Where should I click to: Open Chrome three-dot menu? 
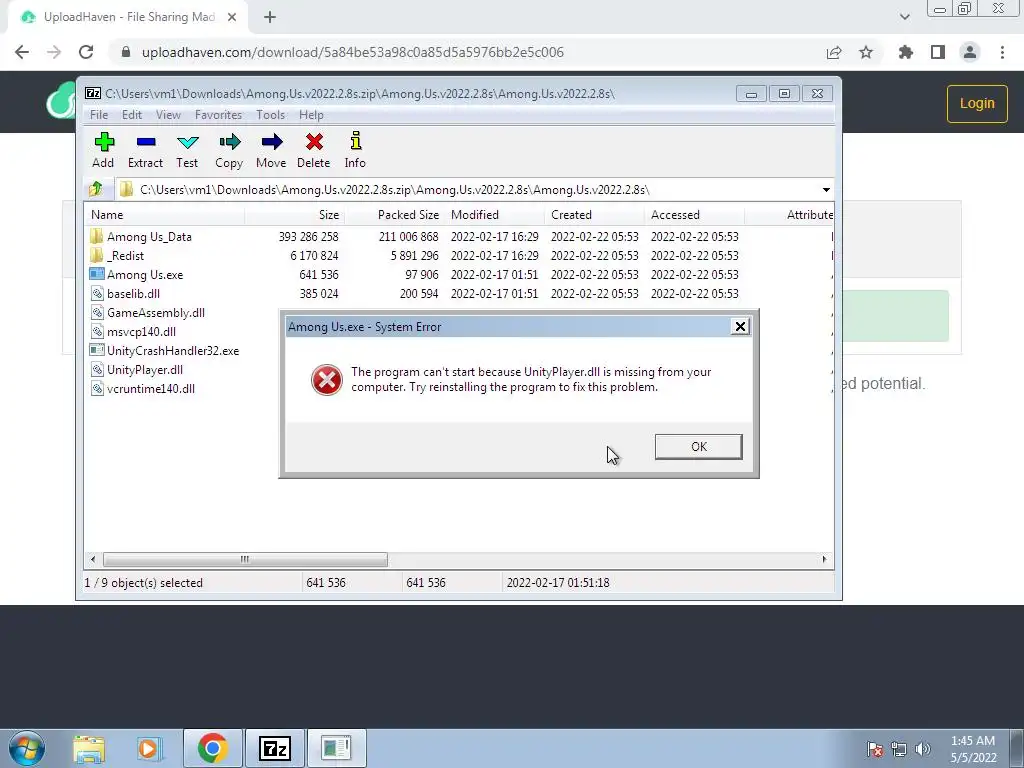[x=1002, y=52]
